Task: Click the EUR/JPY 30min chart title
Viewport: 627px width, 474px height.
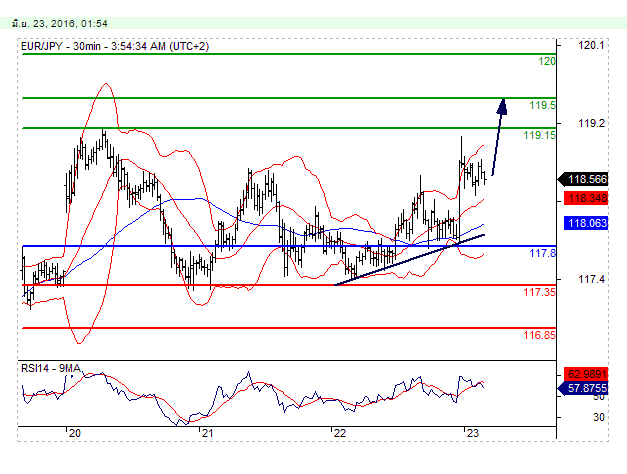Action: pyautogui.click(x=115, y=45)
